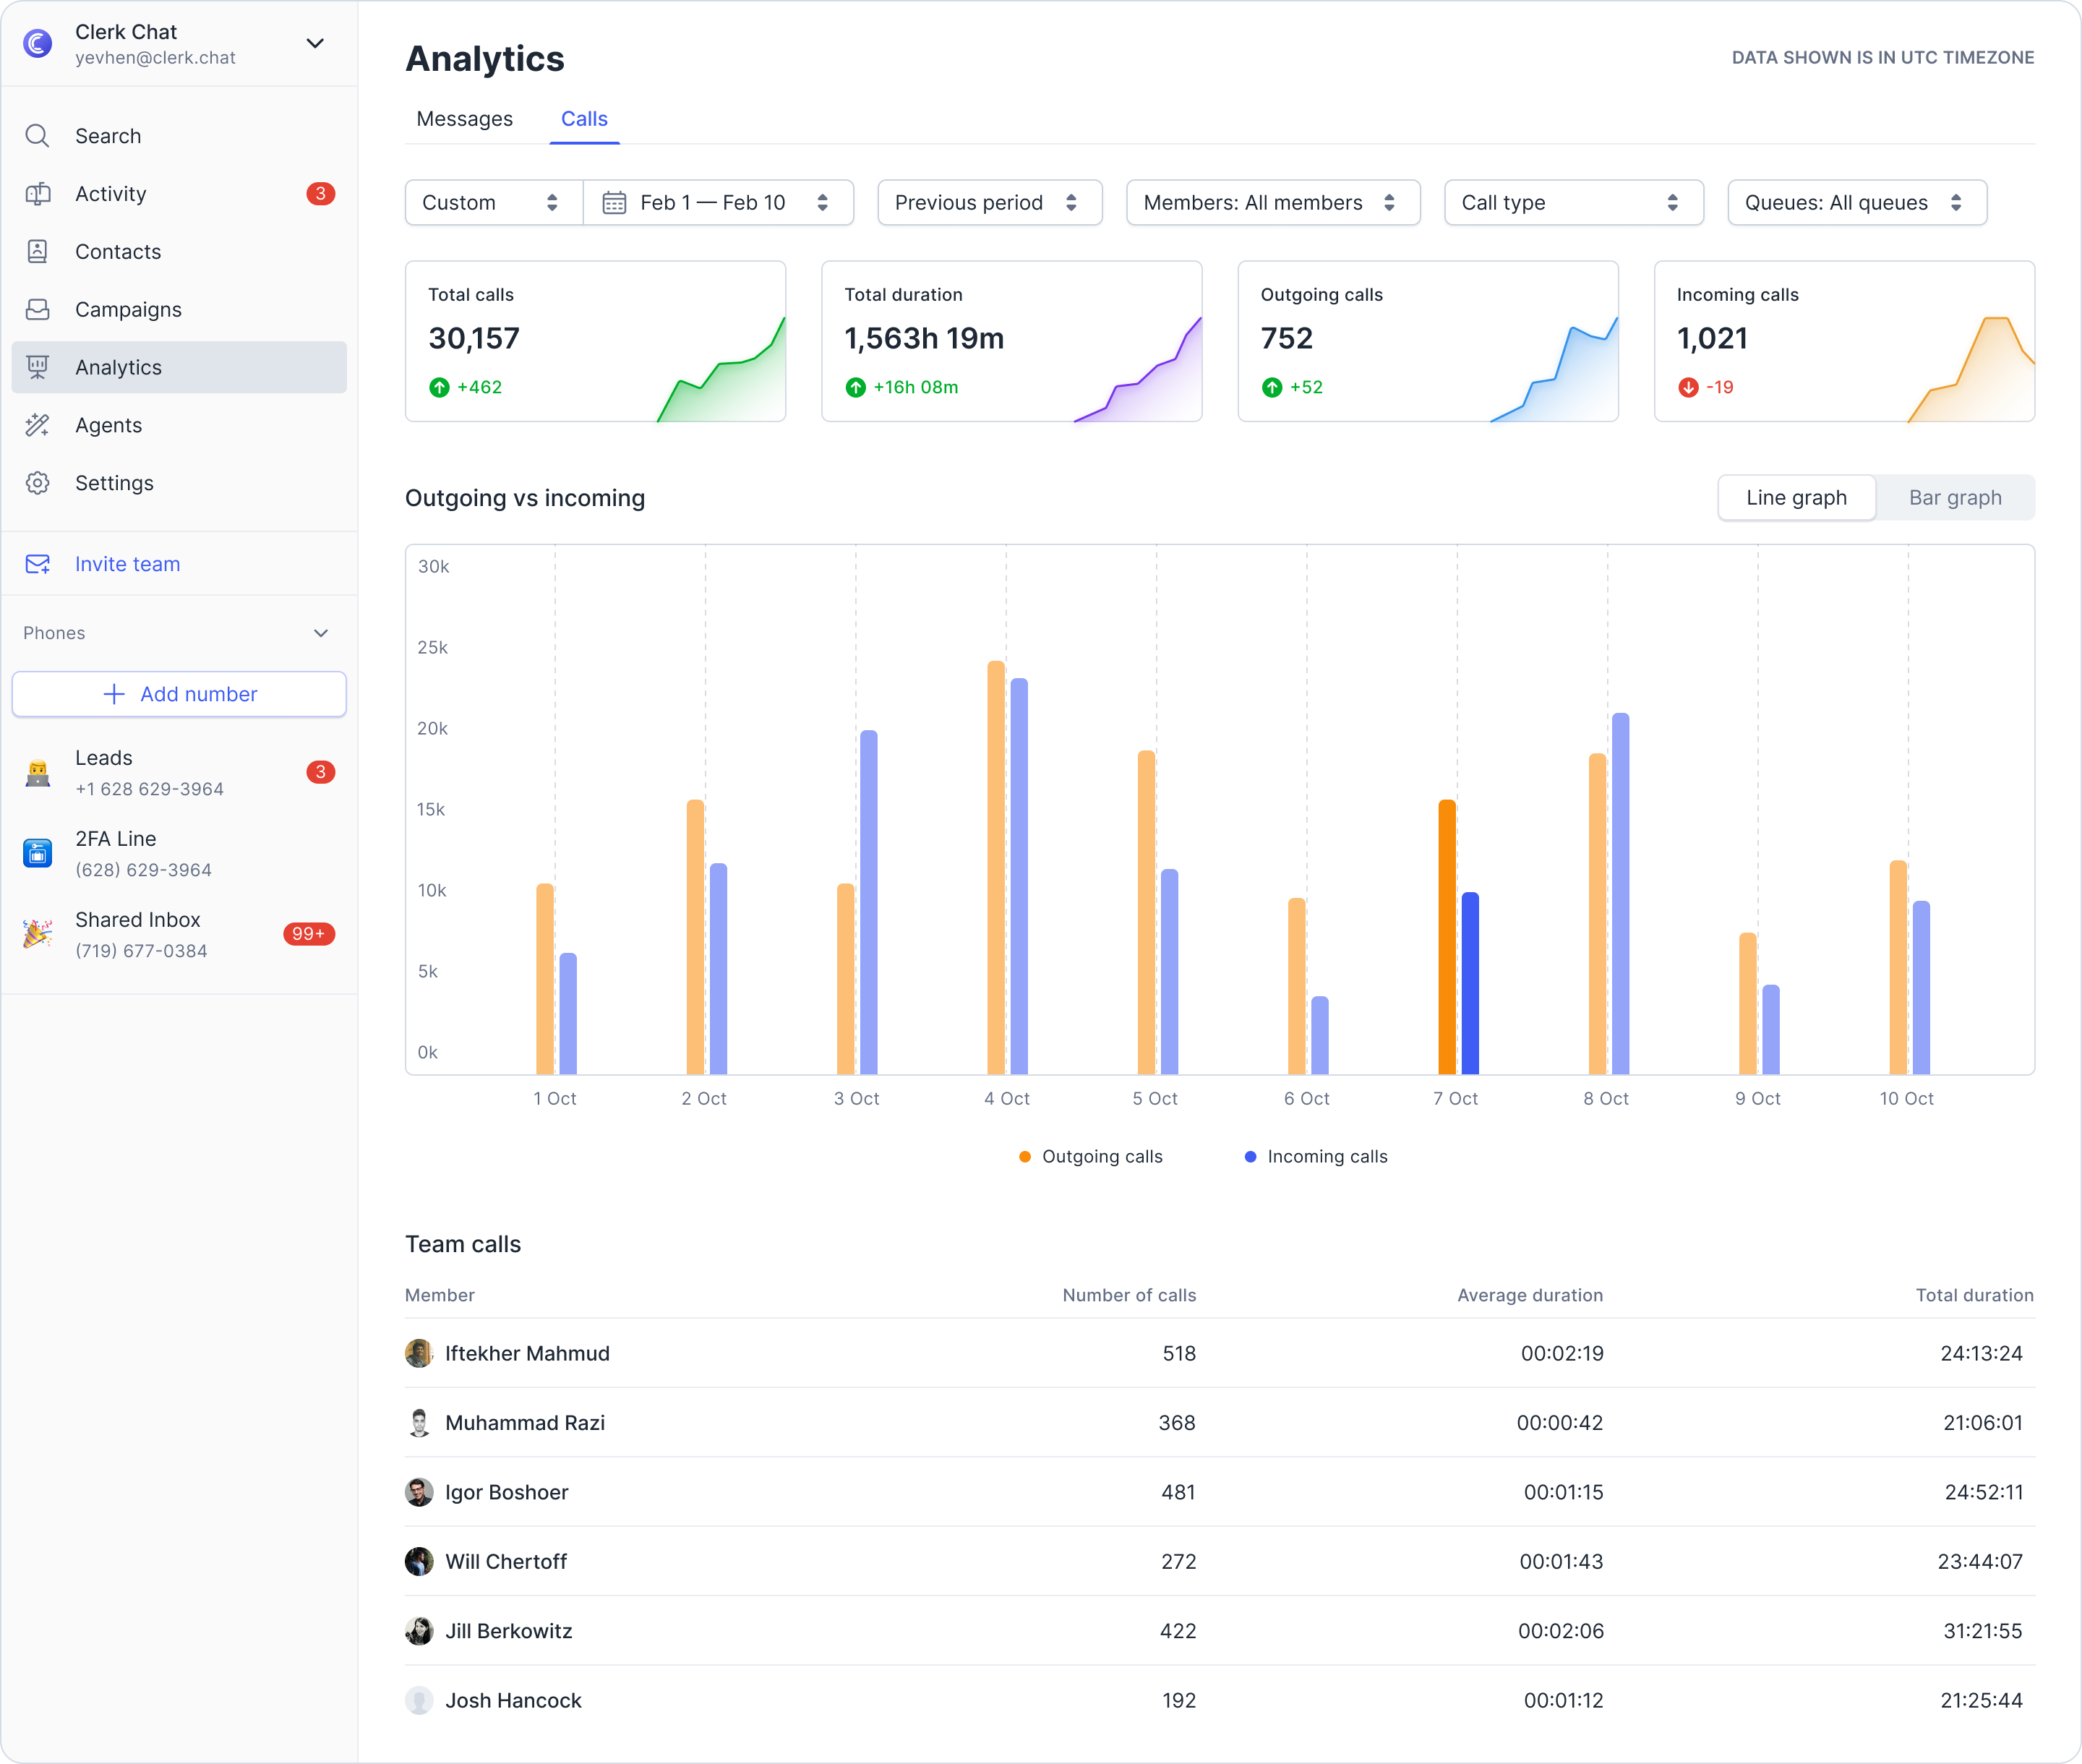Viewport: 2082px width, 1764px height.
Task: Switch chart to Line graph view
Action: click(1796, 498)
